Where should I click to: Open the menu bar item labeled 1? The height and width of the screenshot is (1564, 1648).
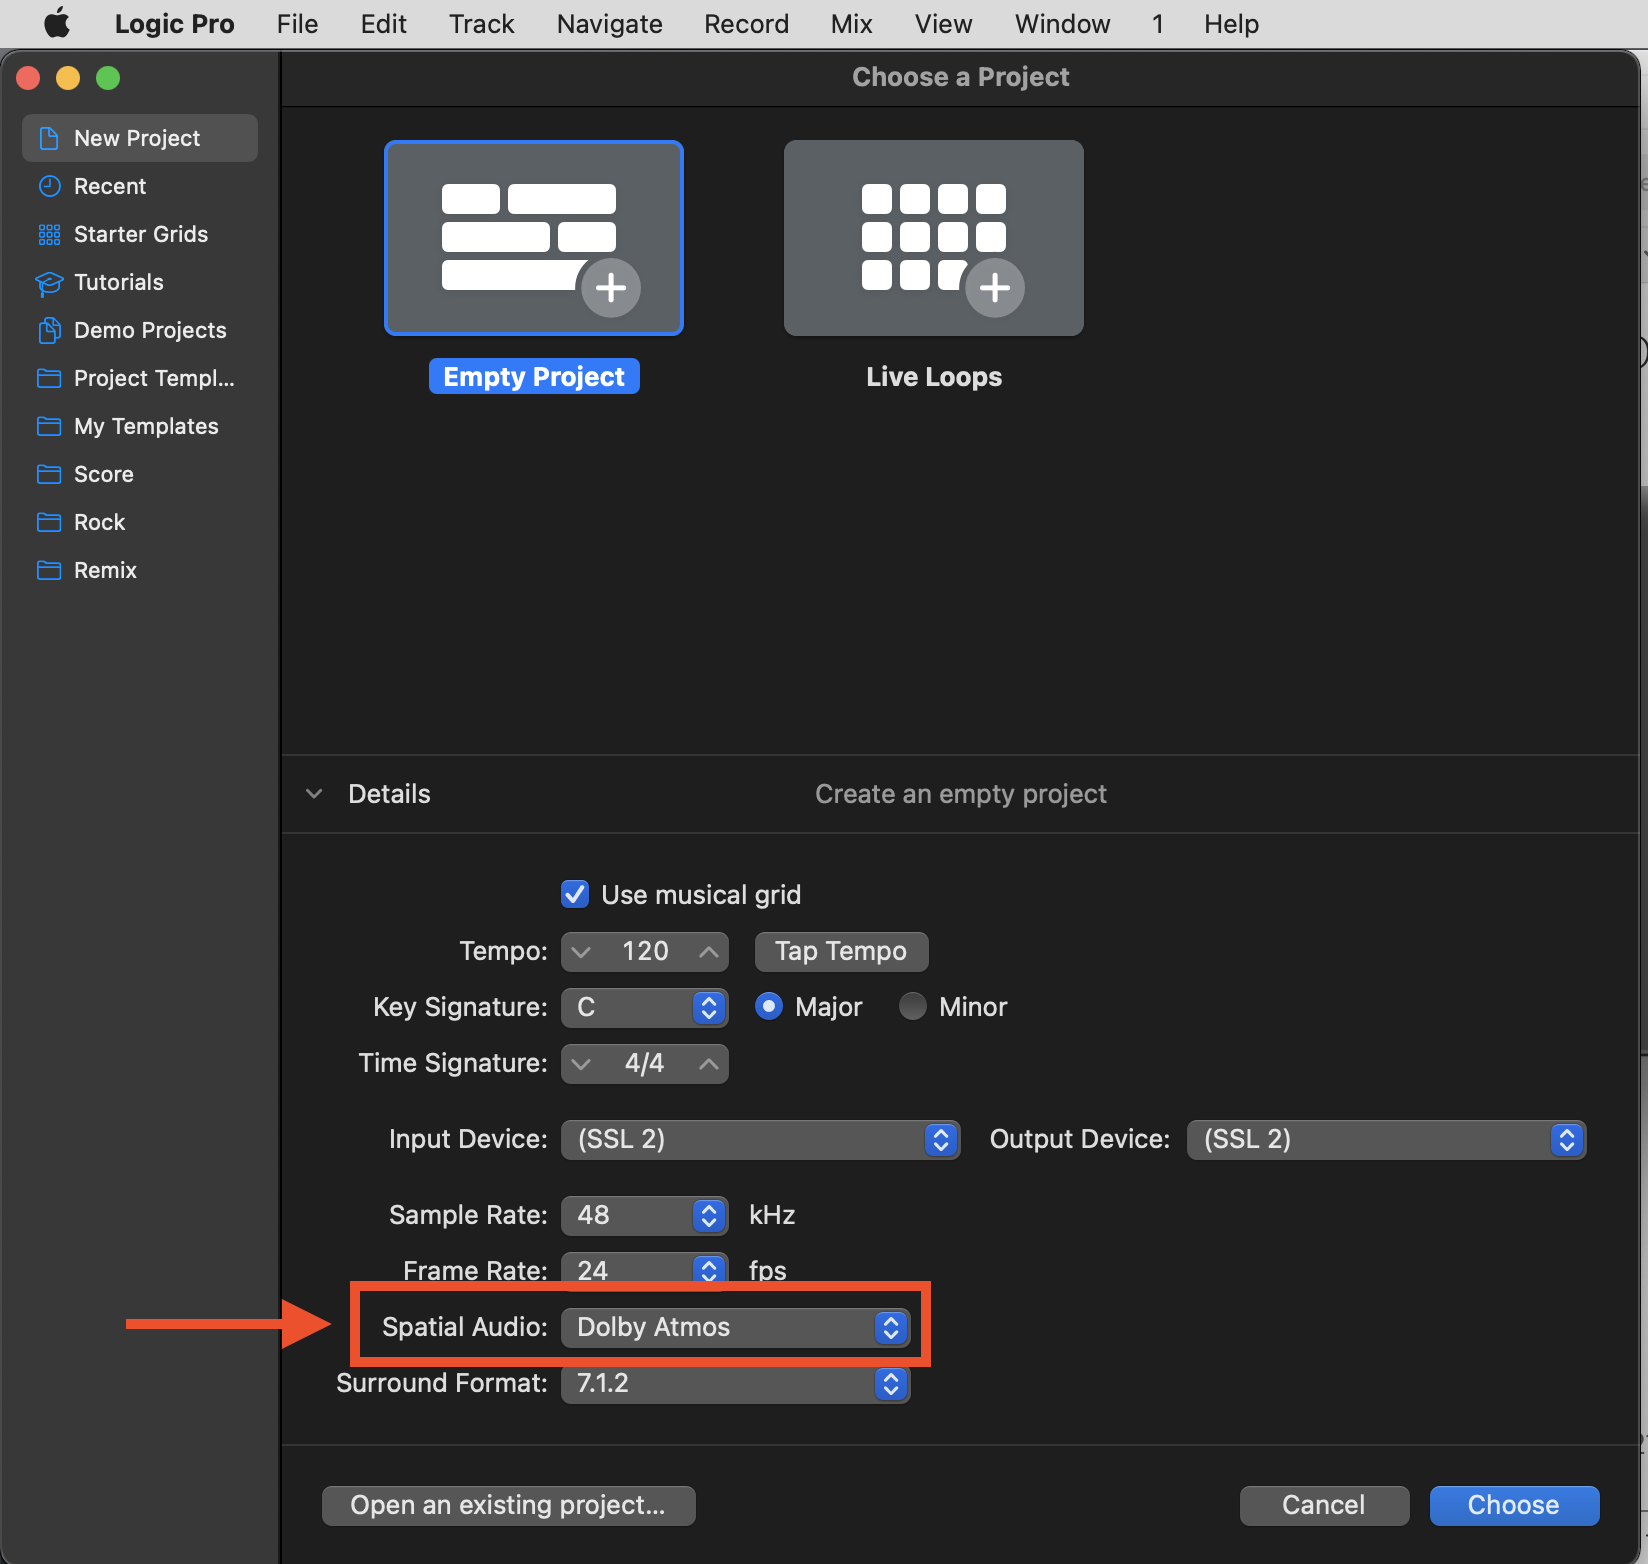(x=1158, y=24)
